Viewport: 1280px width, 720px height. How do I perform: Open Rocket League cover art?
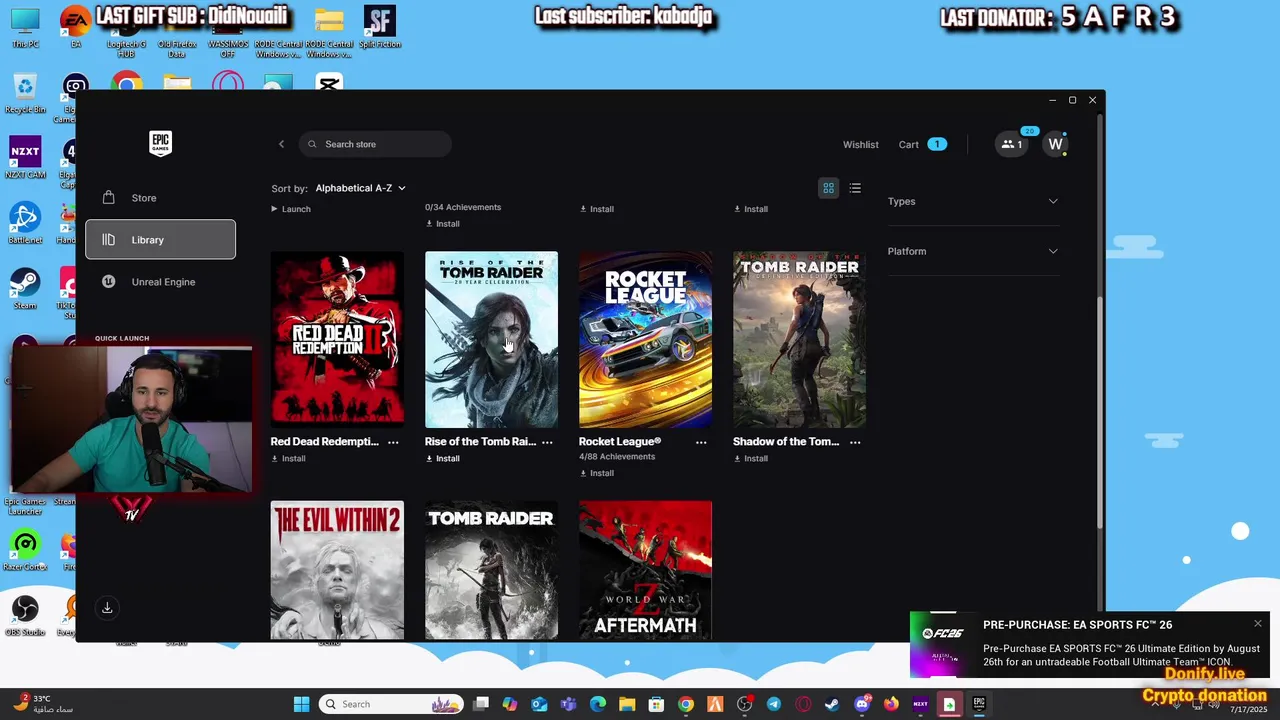click(x=645, y=339)
